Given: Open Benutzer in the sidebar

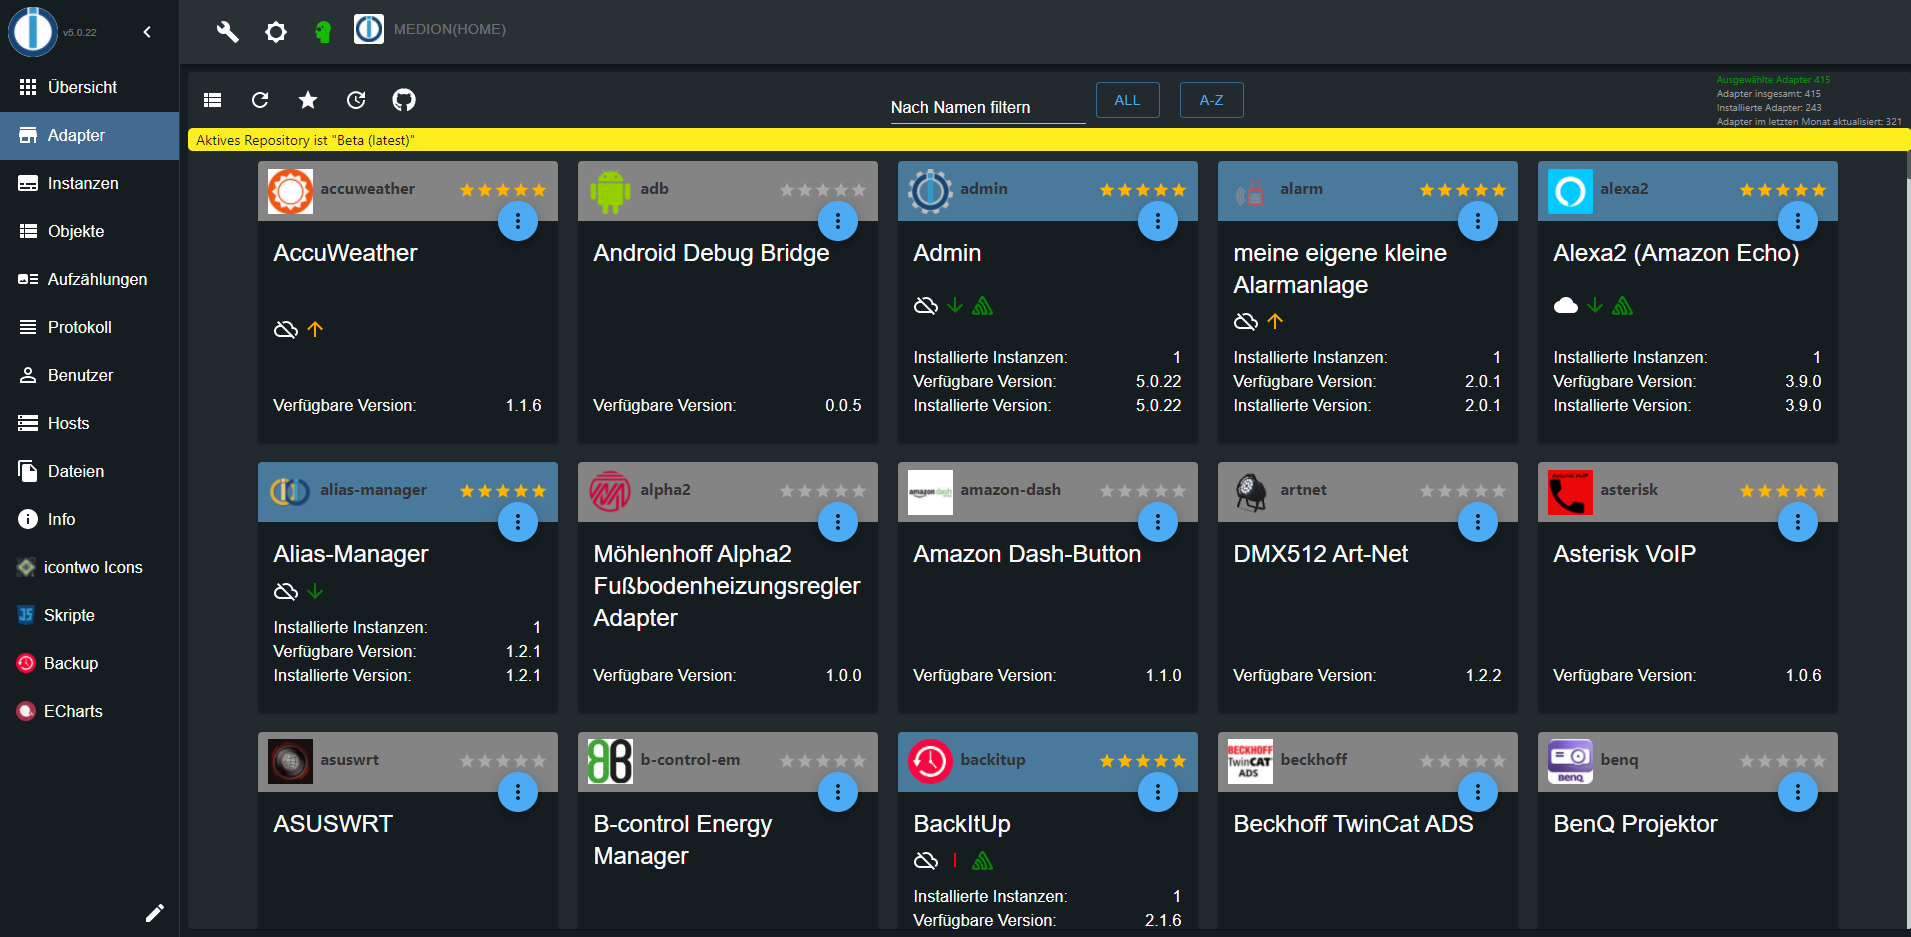Looking at the screenshot, I should click(90, 375).
